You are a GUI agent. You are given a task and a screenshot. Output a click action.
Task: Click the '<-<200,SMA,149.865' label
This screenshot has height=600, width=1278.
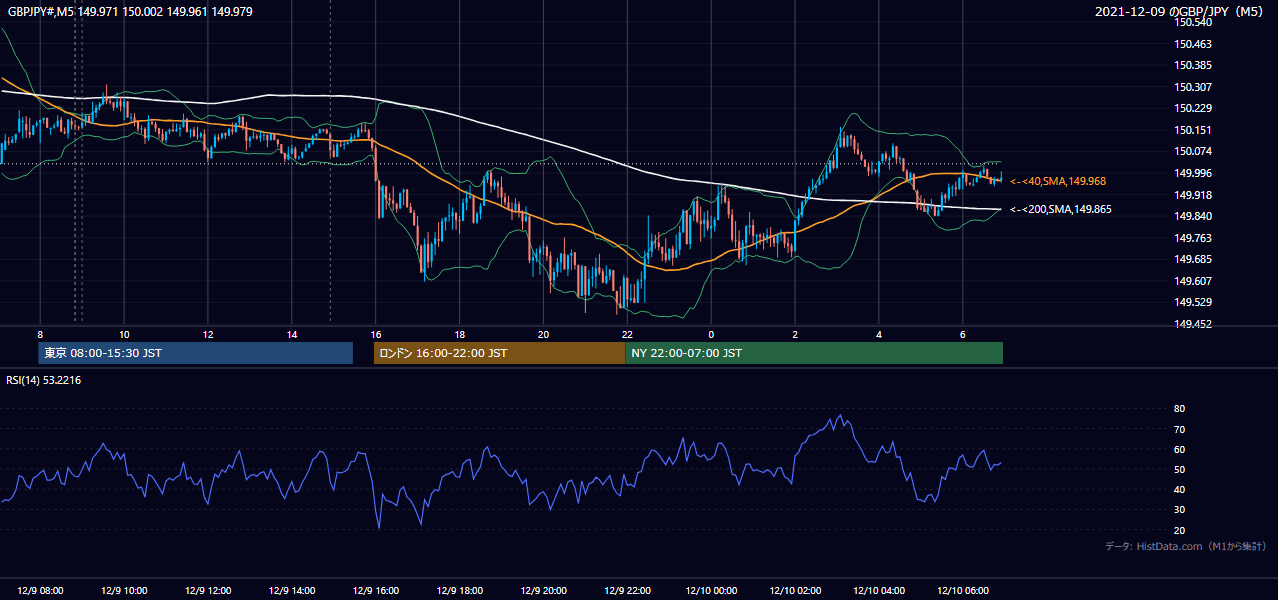point(1060,210)
